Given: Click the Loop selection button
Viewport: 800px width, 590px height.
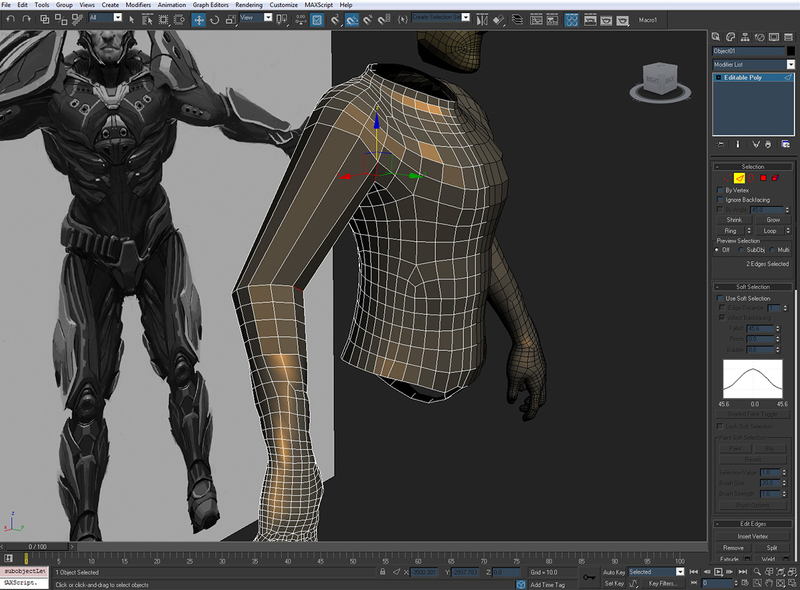Looking at the screenshot, I should [x=772, y=230].
